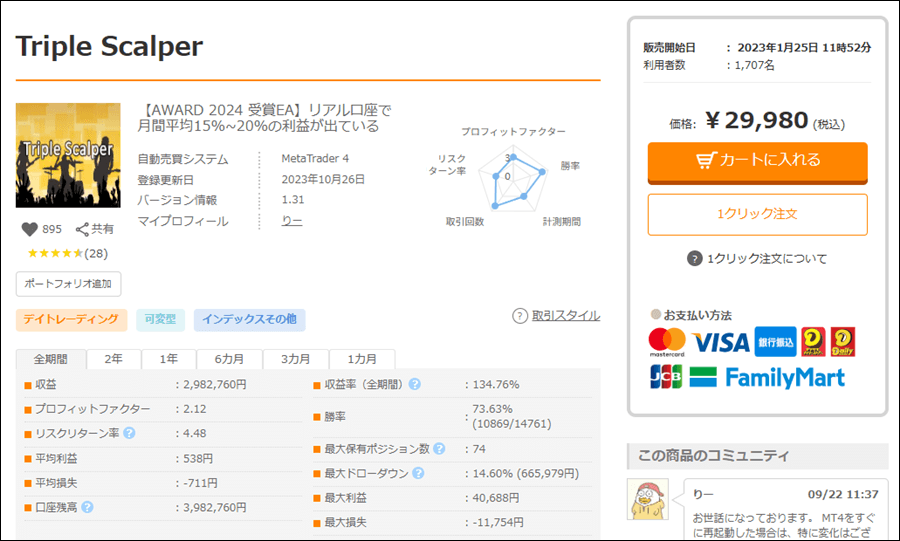The image size is (900, 541).
Task: Click the 最大利益 value 40,688円
Action: coord(496,498)
